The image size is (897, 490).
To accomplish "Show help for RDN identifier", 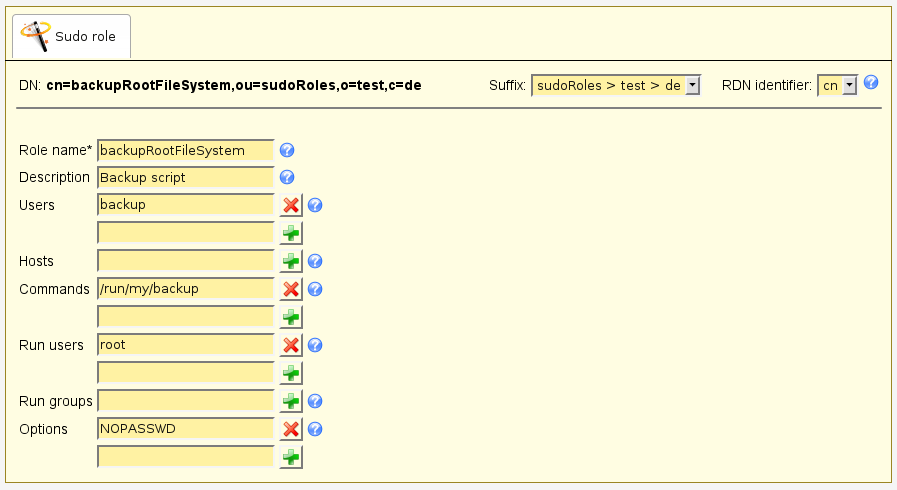I will (871, 83).
